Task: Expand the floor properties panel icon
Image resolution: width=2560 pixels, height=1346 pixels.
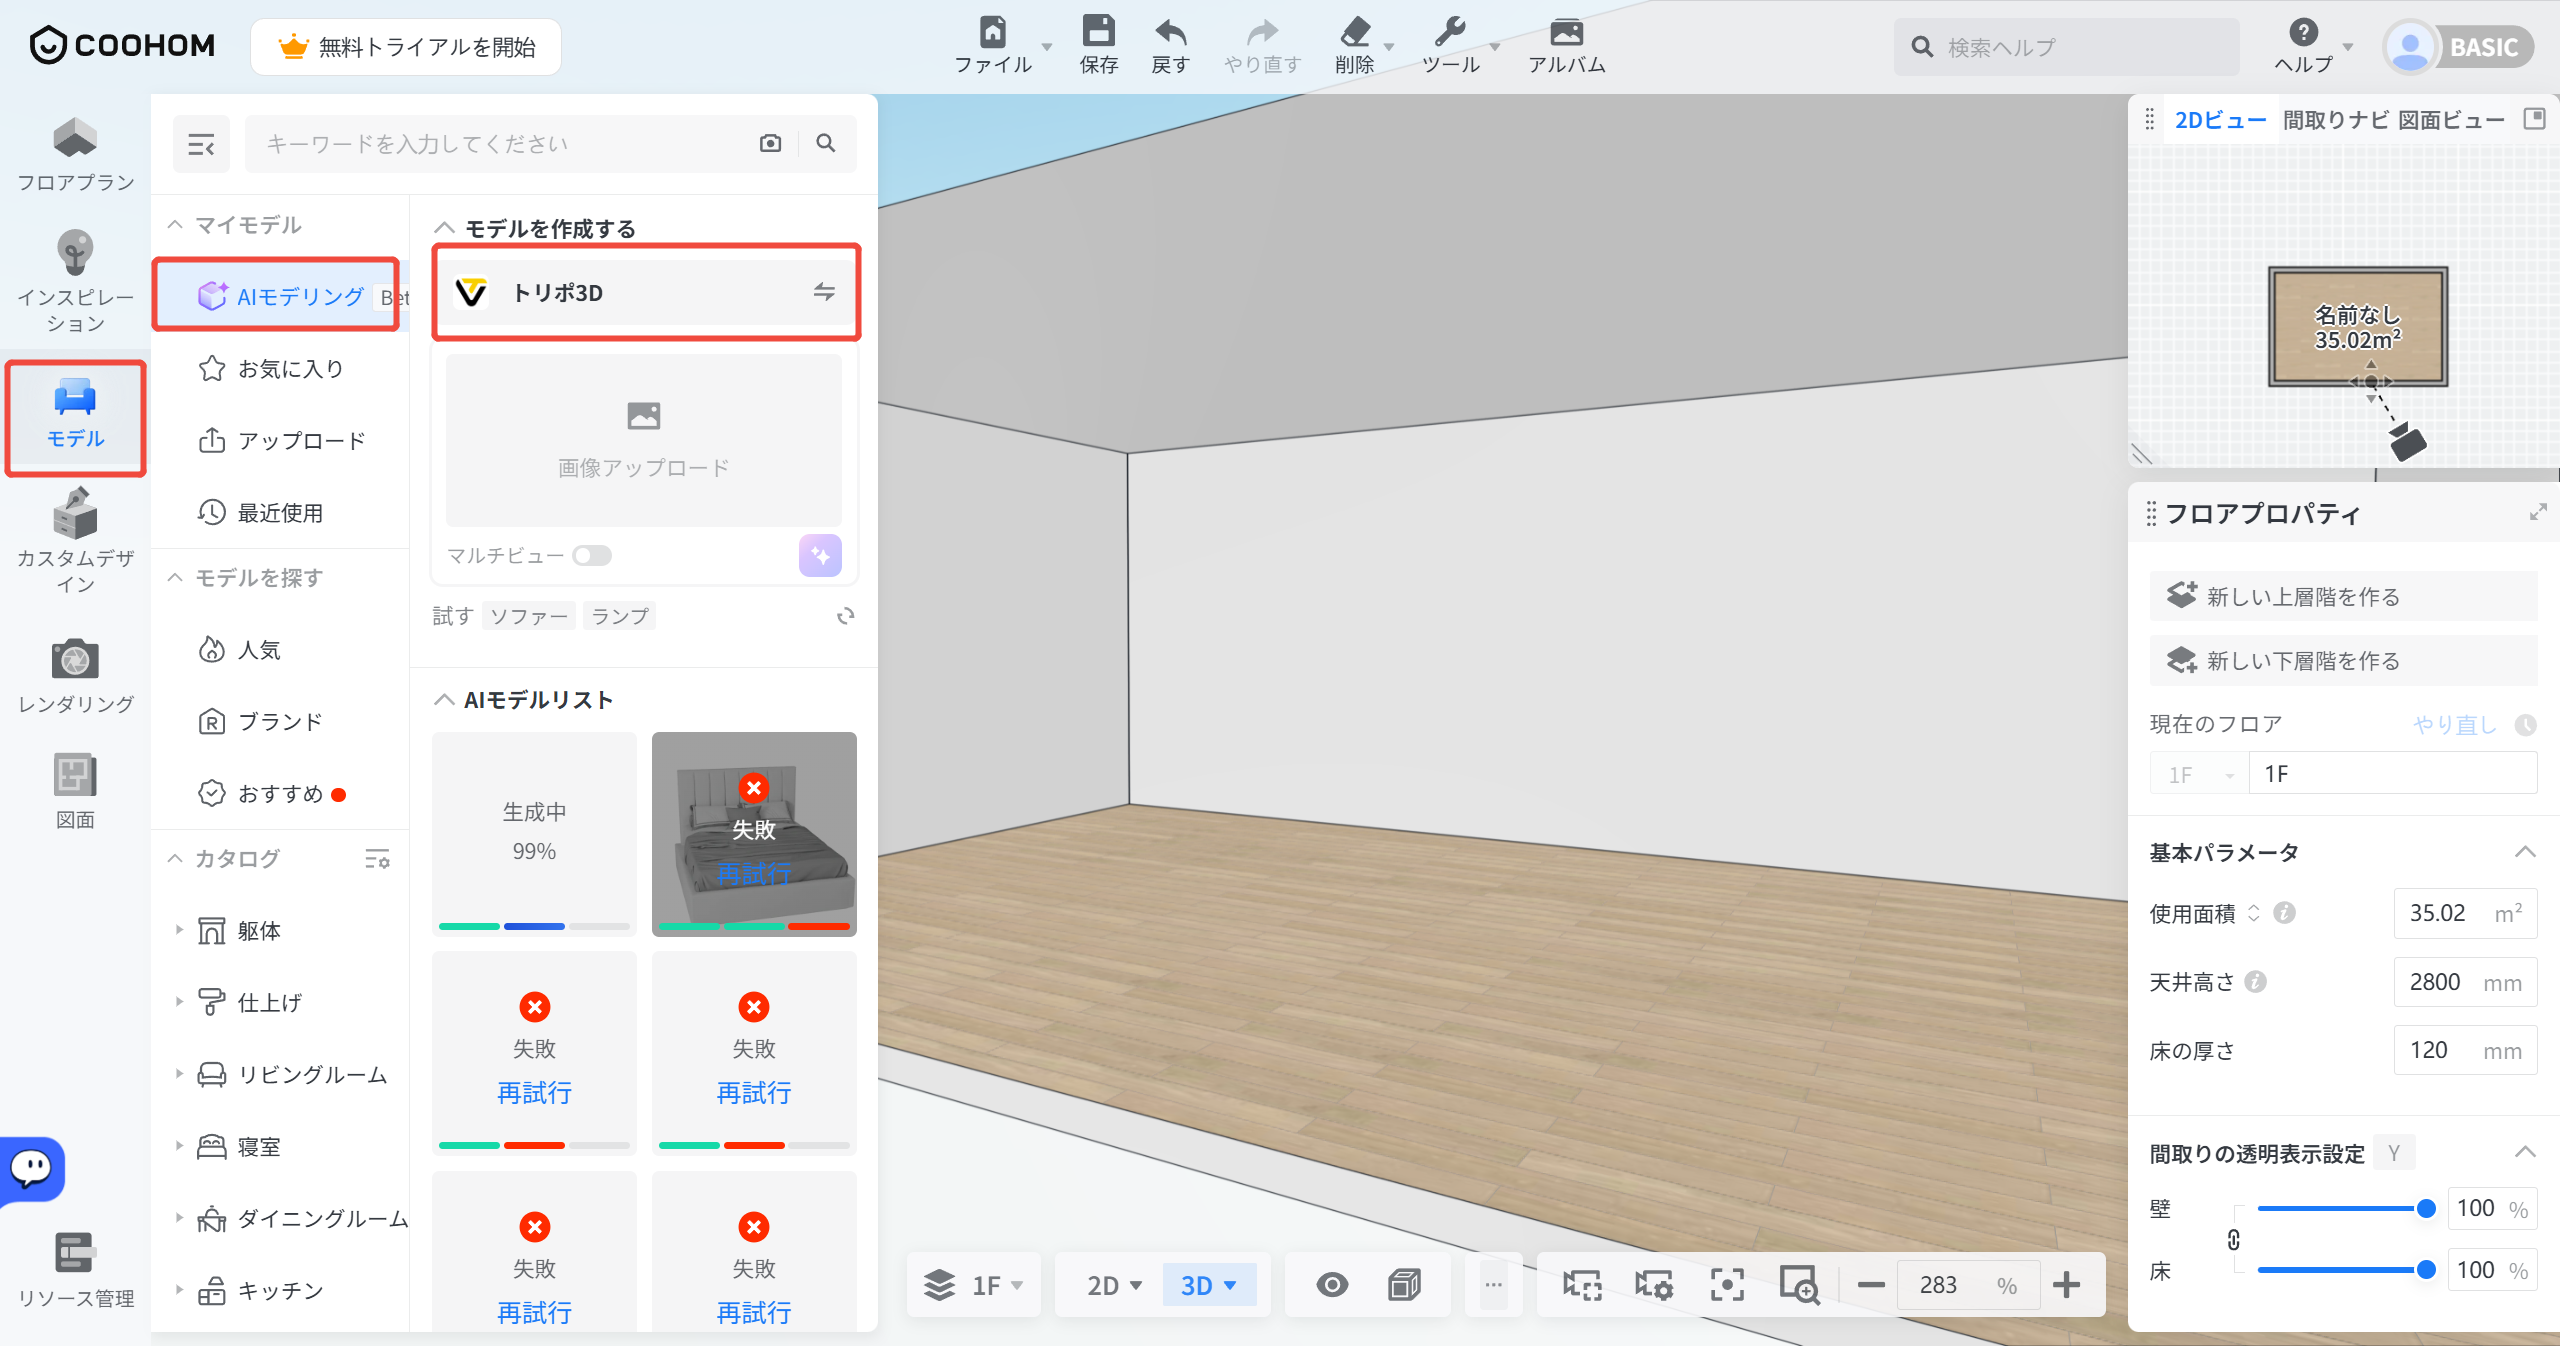Action: [2538, 513]
